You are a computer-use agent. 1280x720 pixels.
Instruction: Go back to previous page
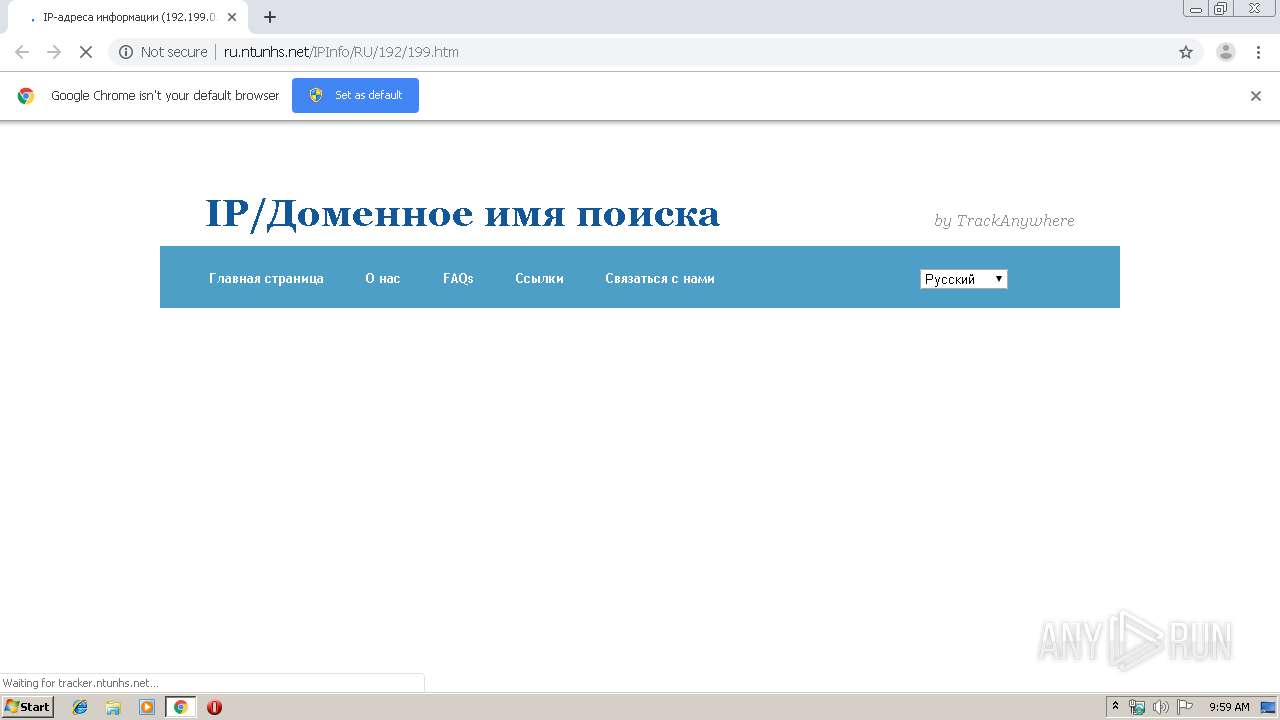tap(22, 52)
